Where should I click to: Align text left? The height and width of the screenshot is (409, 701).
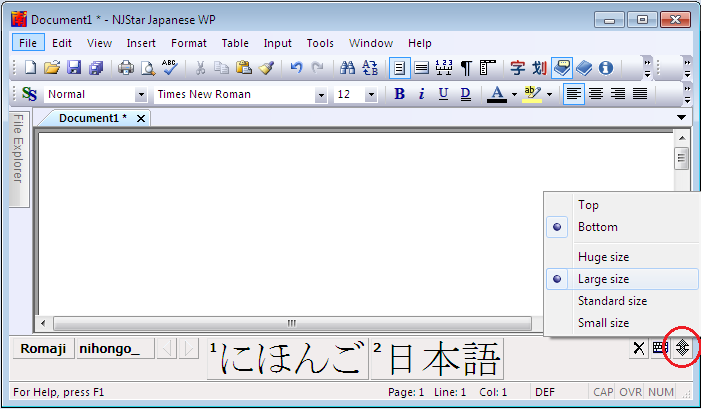point(574,94)
